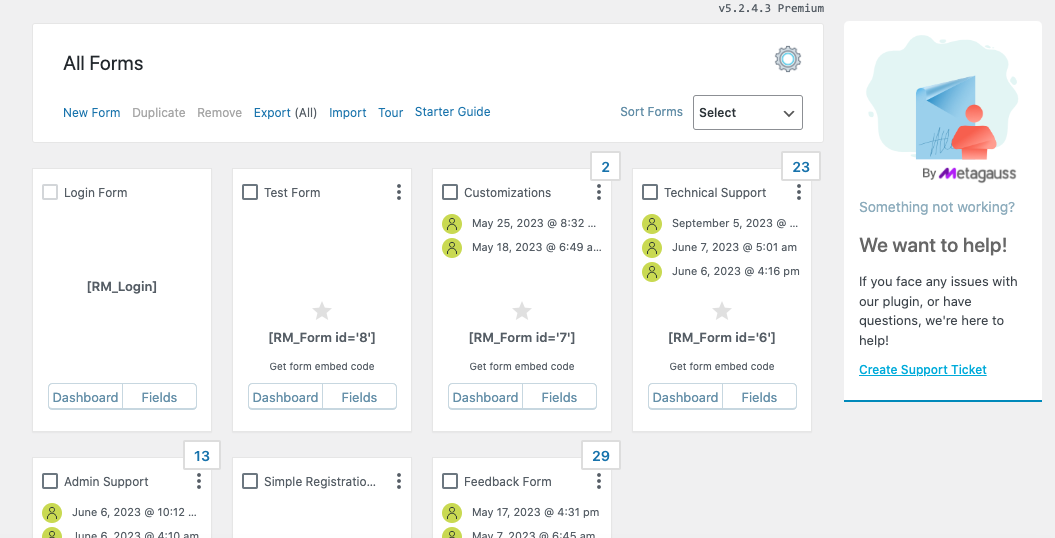Click Create Support Ticket link
The height and width of the screenshot is (538, 1055).
[x=922, y=370]
